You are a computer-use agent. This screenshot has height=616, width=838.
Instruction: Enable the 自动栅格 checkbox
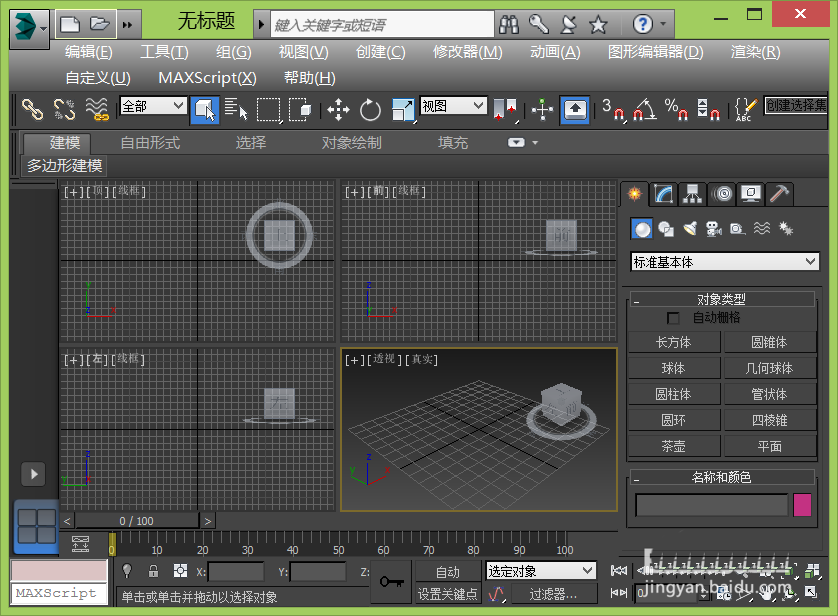tap(673, 318)
